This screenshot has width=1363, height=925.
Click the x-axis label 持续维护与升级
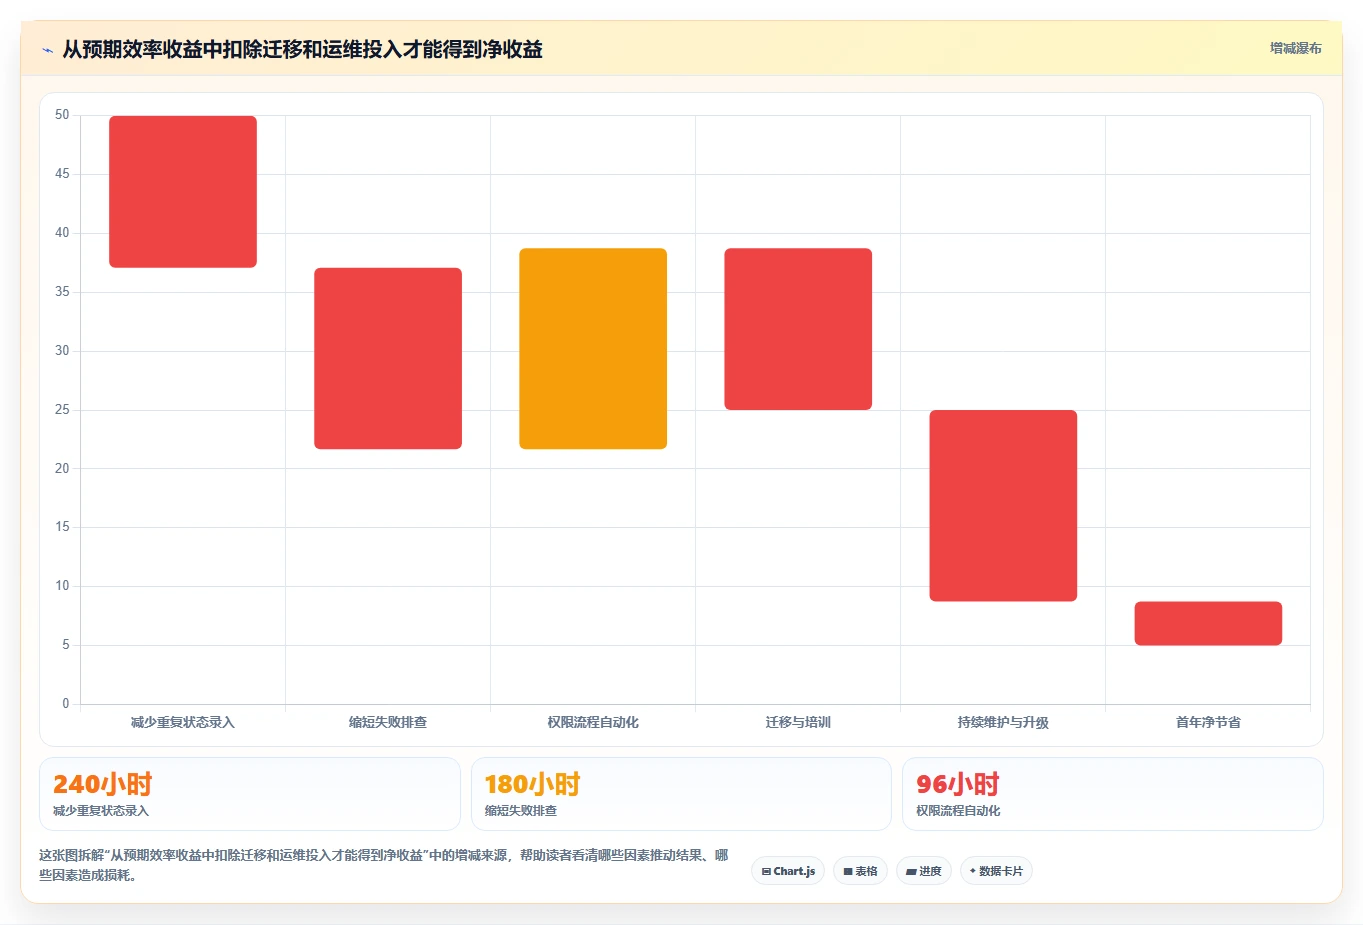coord(1003,722)
